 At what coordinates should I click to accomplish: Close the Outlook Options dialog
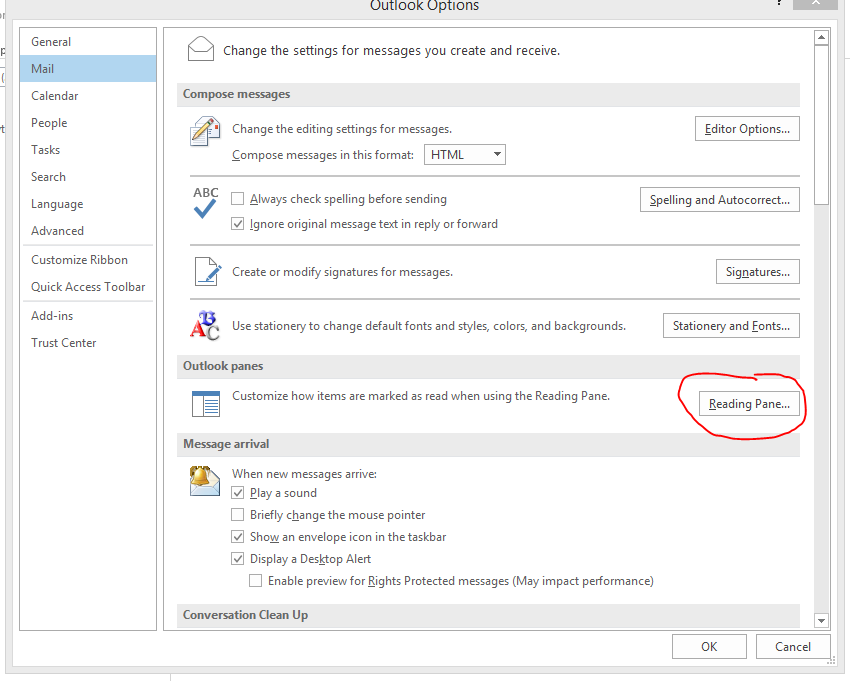point(815,3)
